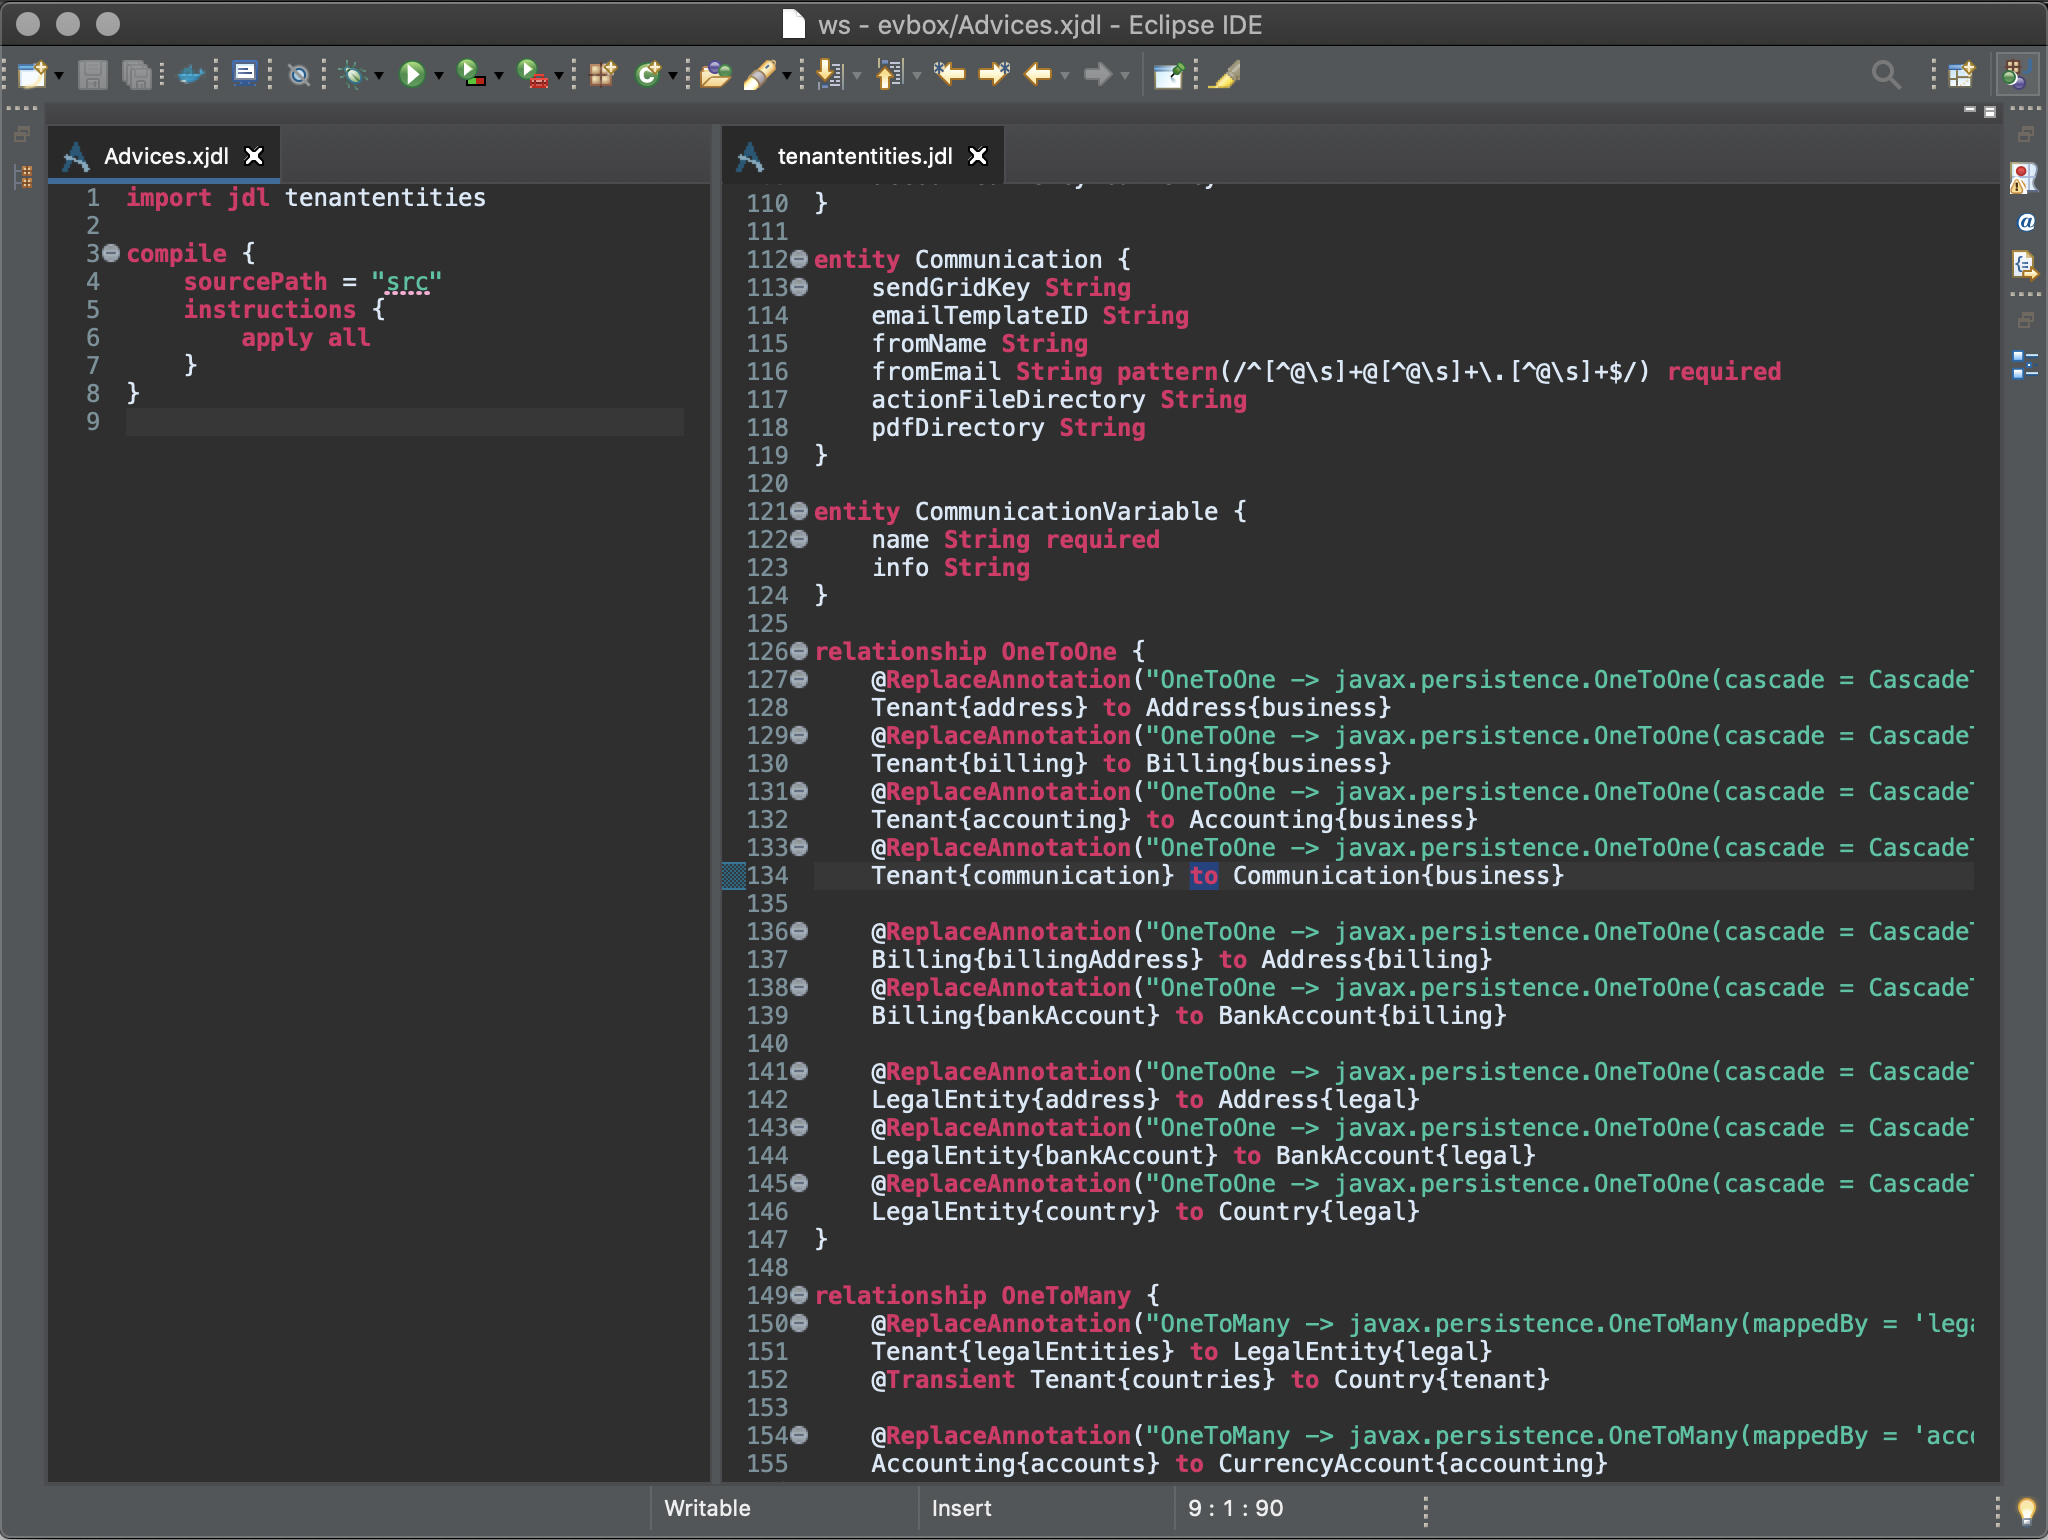The image size is (2048, 1540).
Task: Collapse the compile block on line 3
Action: (111, 253)
